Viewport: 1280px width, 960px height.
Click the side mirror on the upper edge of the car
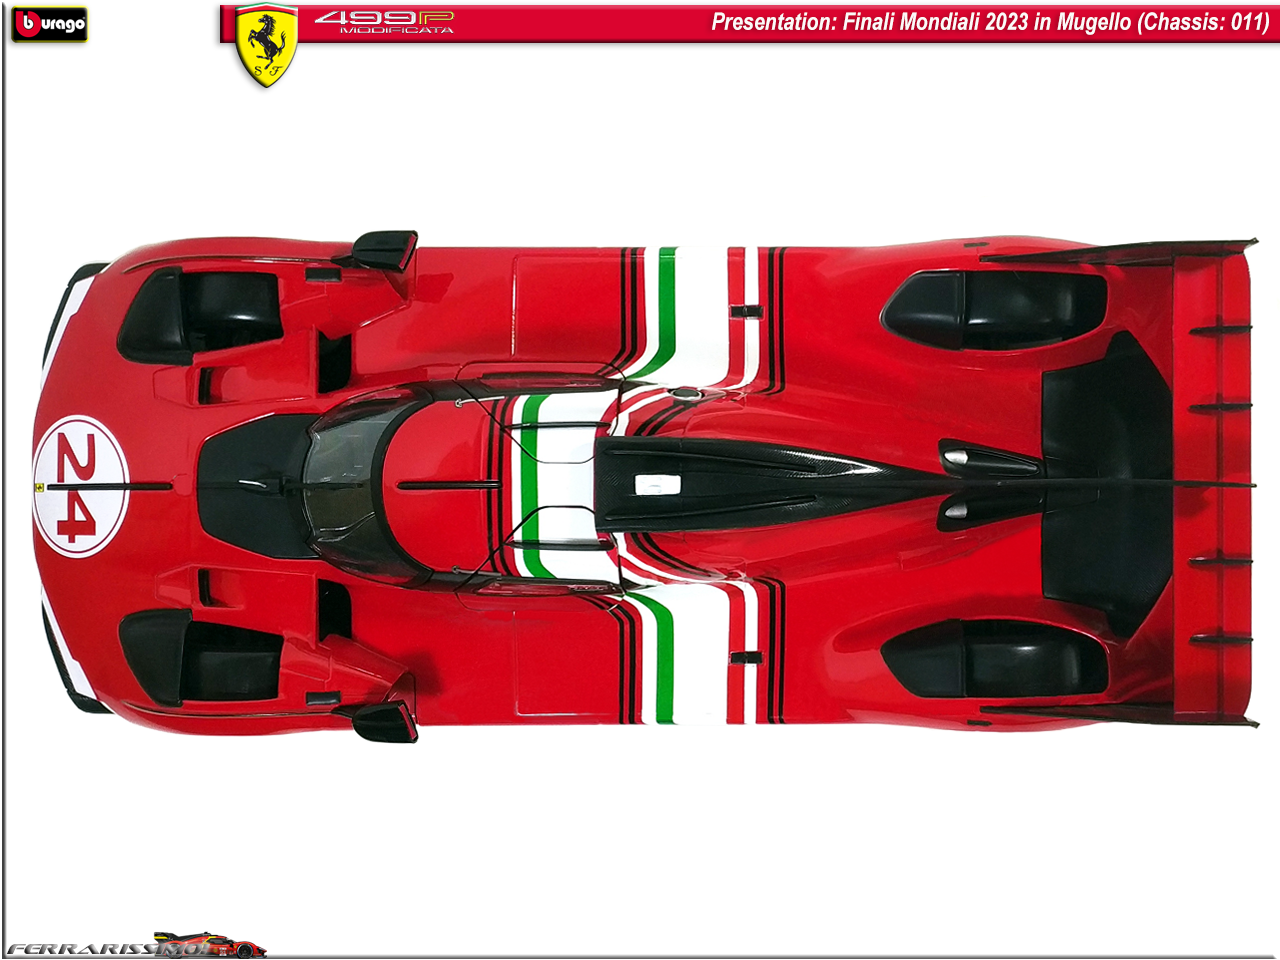tap(385, 250)
